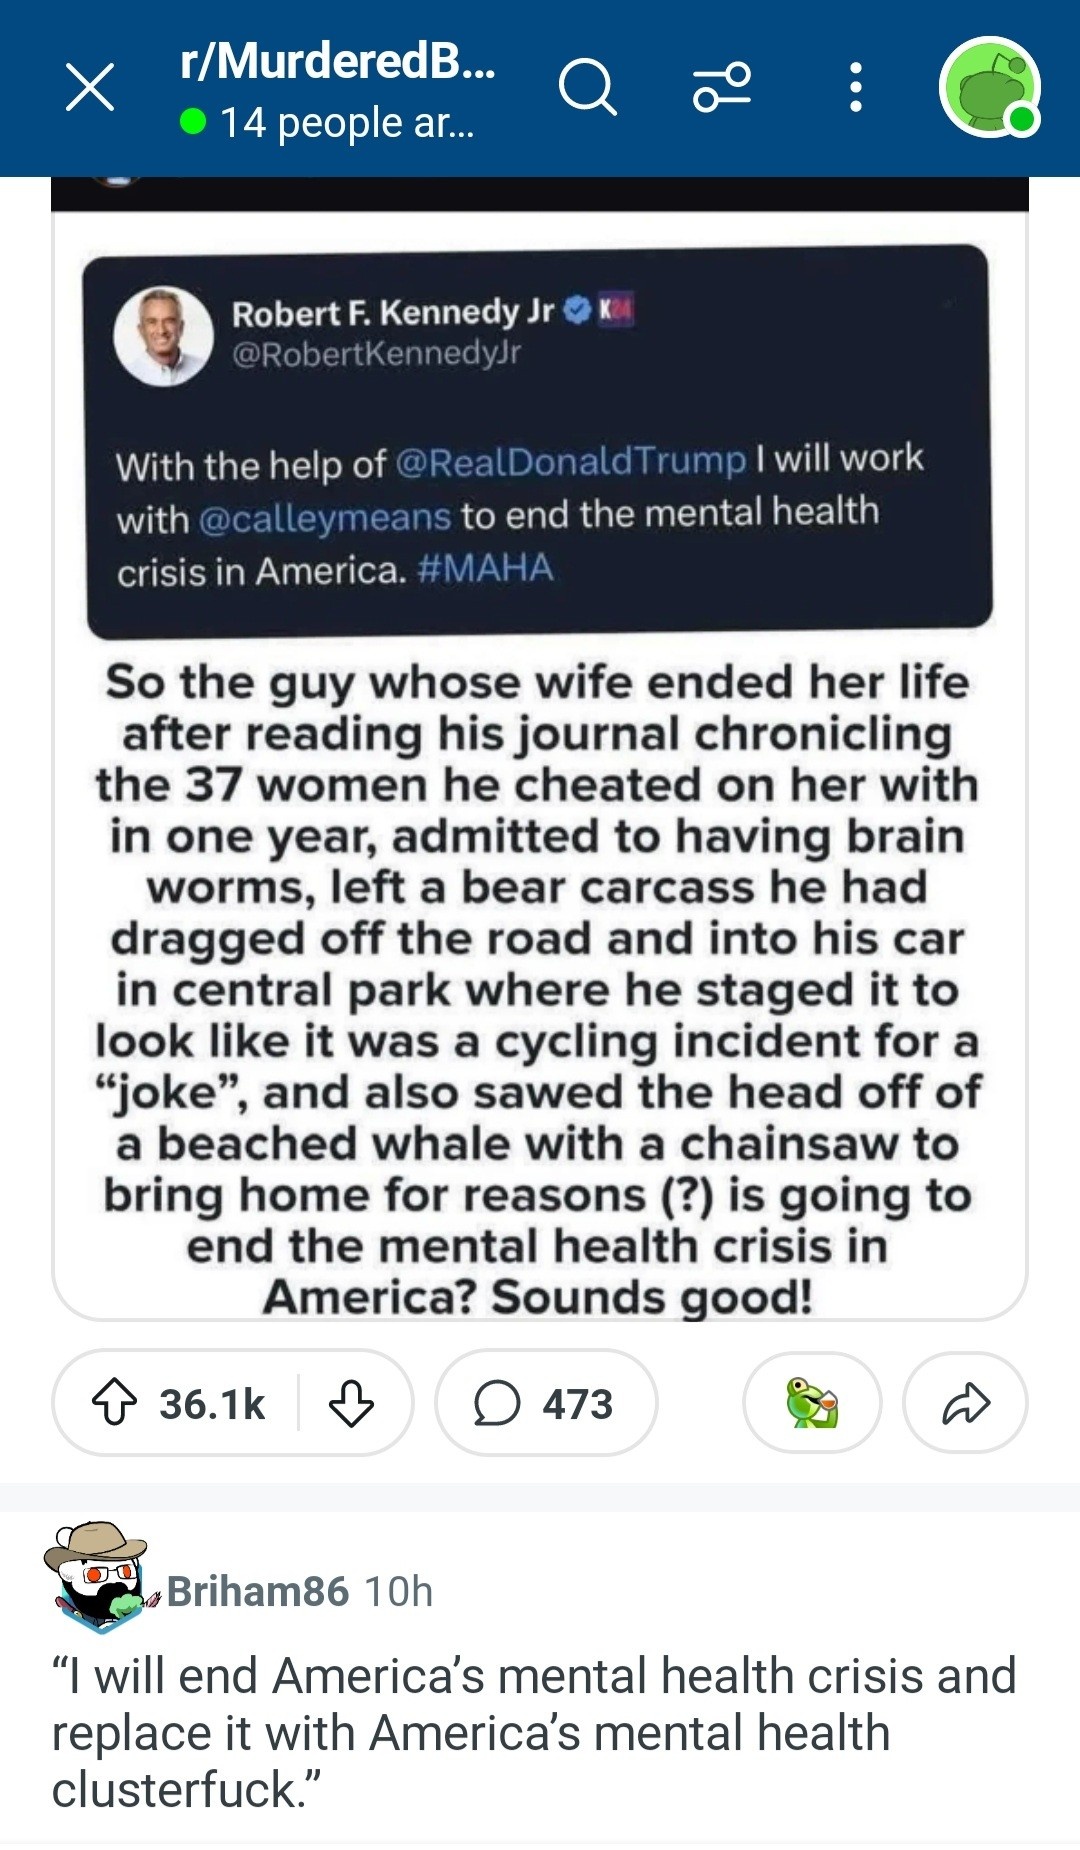Open the comment sort and filter options icon
The width and height of the screenshot is (1080, 1850).
click(x=722, y=87)
